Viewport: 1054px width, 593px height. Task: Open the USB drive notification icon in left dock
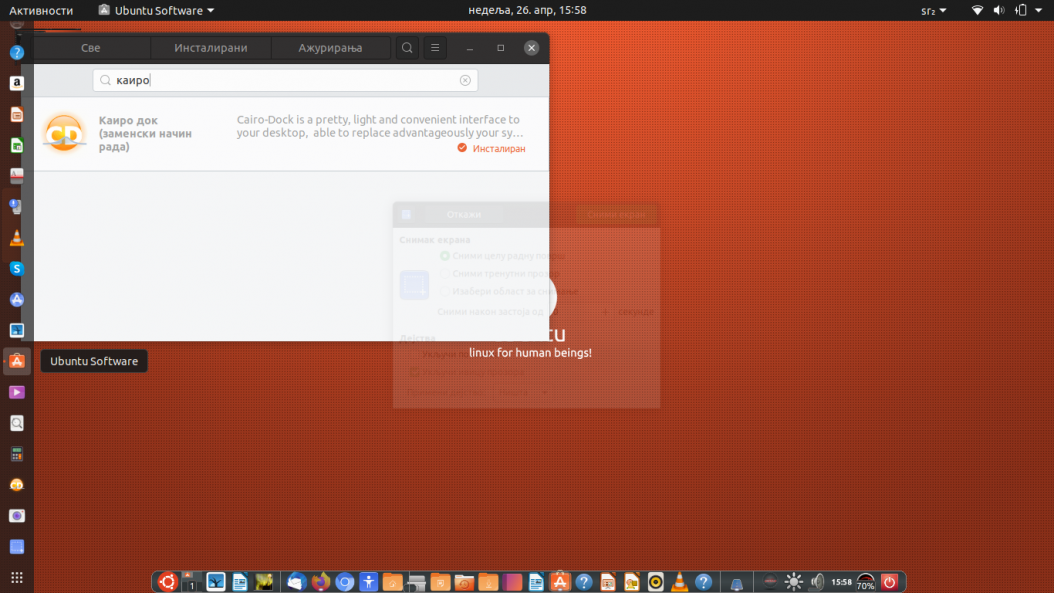click(17, 207)
